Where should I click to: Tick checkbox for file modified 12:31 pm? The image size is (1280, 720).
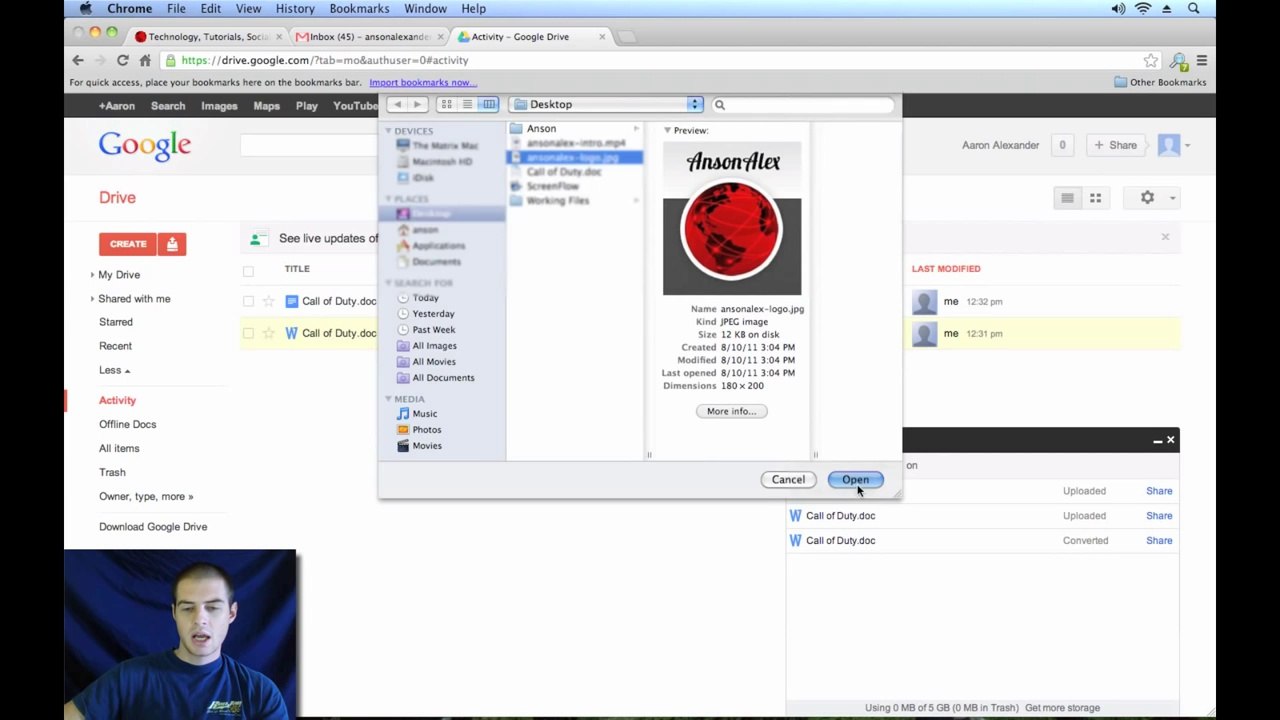[248, 334]
